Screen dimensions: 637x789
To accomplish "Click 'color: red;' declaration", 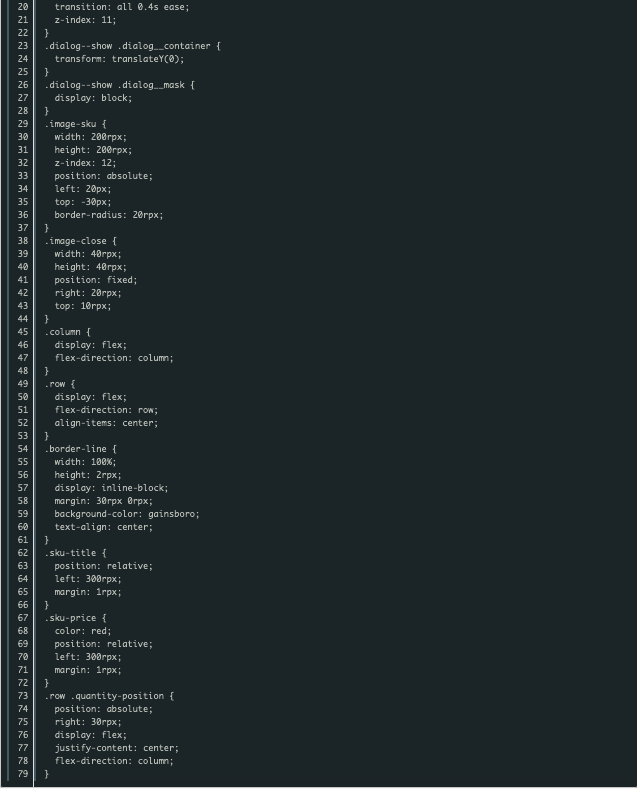I will [83, 631].
